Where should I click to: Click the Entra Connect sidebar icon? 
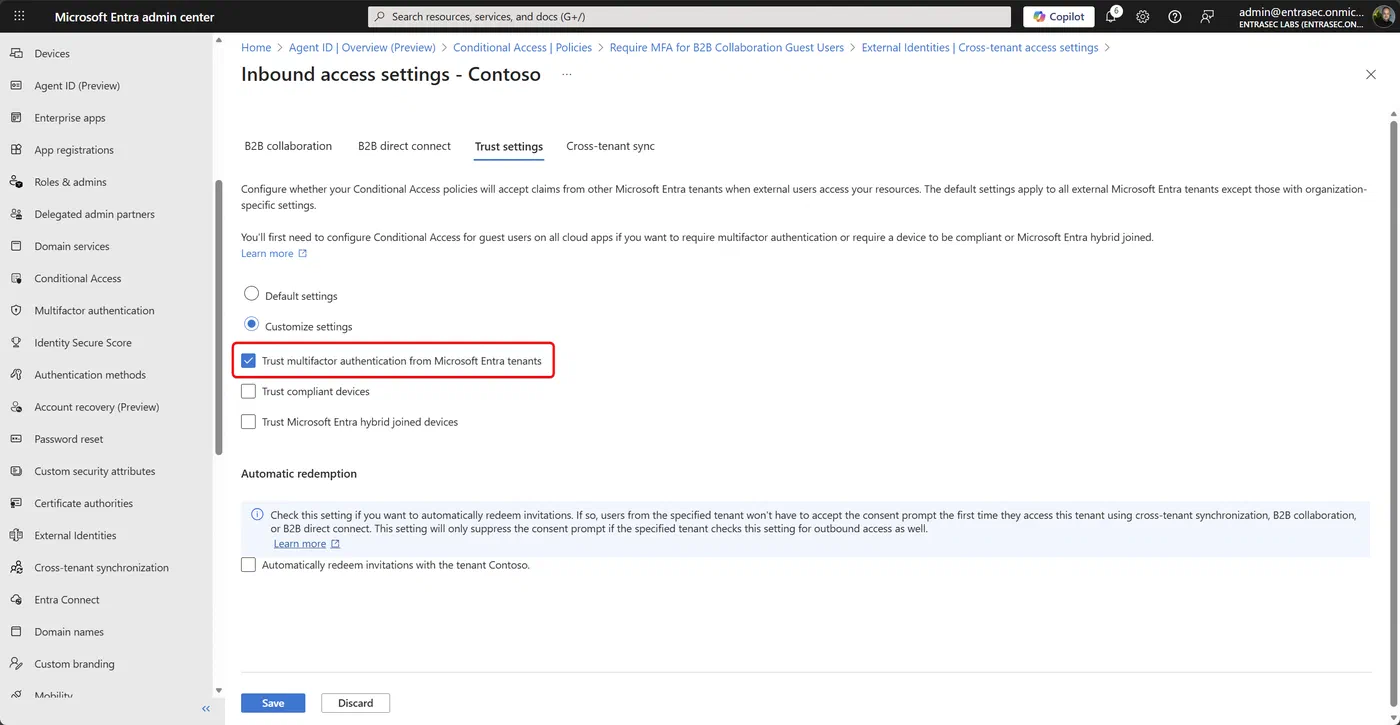click(16, 599)
